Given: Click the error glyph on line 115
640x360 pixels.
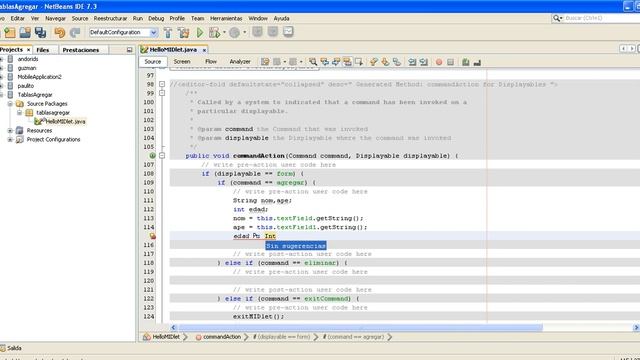Looking at the screenshot, I should pyautogui.click(x=153, y=236).
